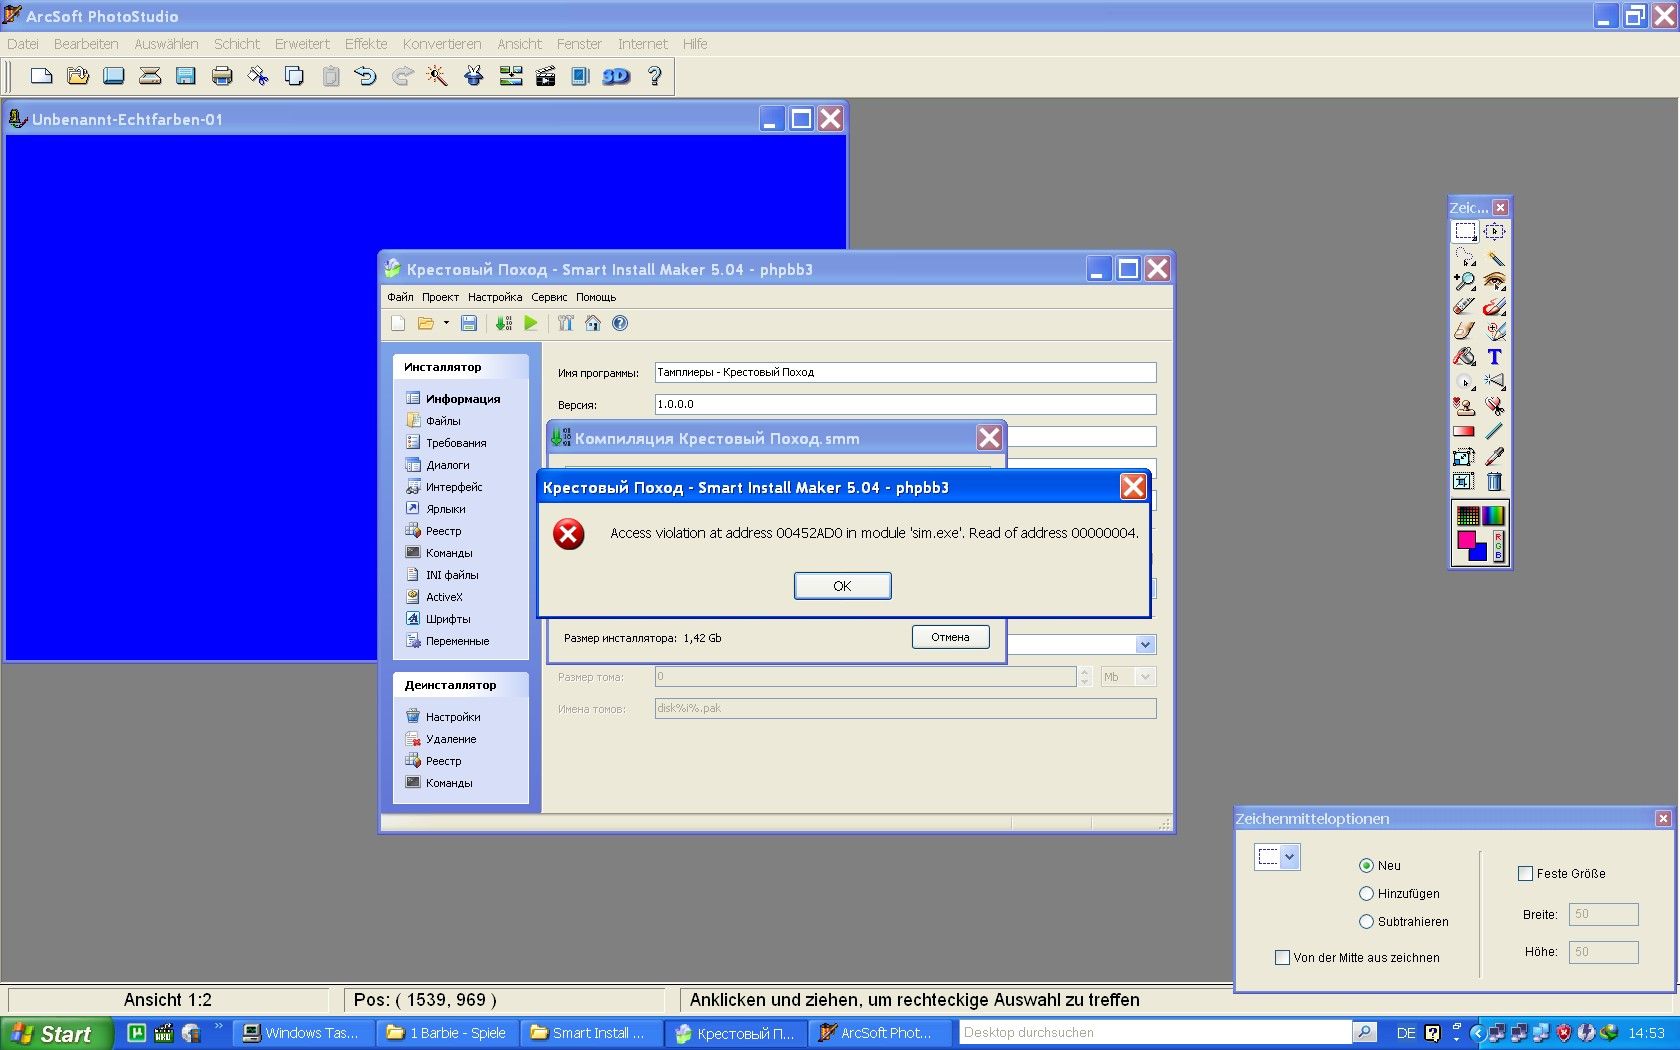Select the Text tool in the tool palette
This screenshot has width=1680, height=1050.
point(1494,357)
